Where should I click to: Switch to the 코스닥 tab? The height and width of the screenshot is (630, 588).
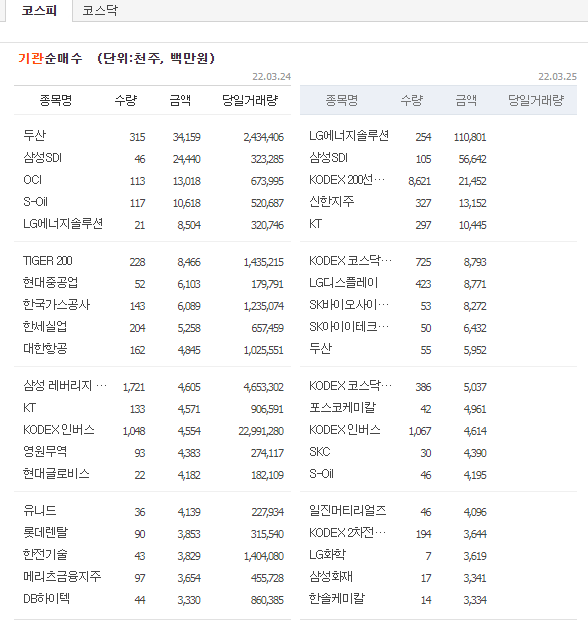click(x=100, y=10)
